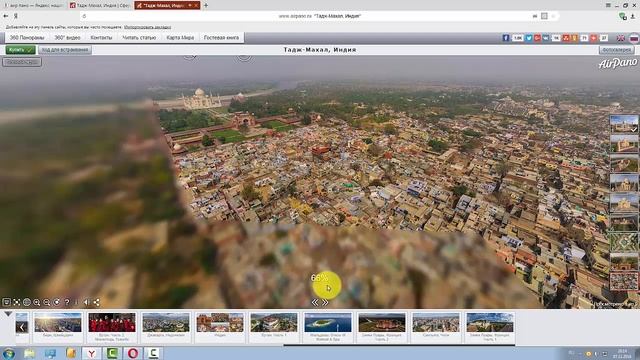
Task: Collapse the bottom gallery strip triangle
Action: click(8, 314)
